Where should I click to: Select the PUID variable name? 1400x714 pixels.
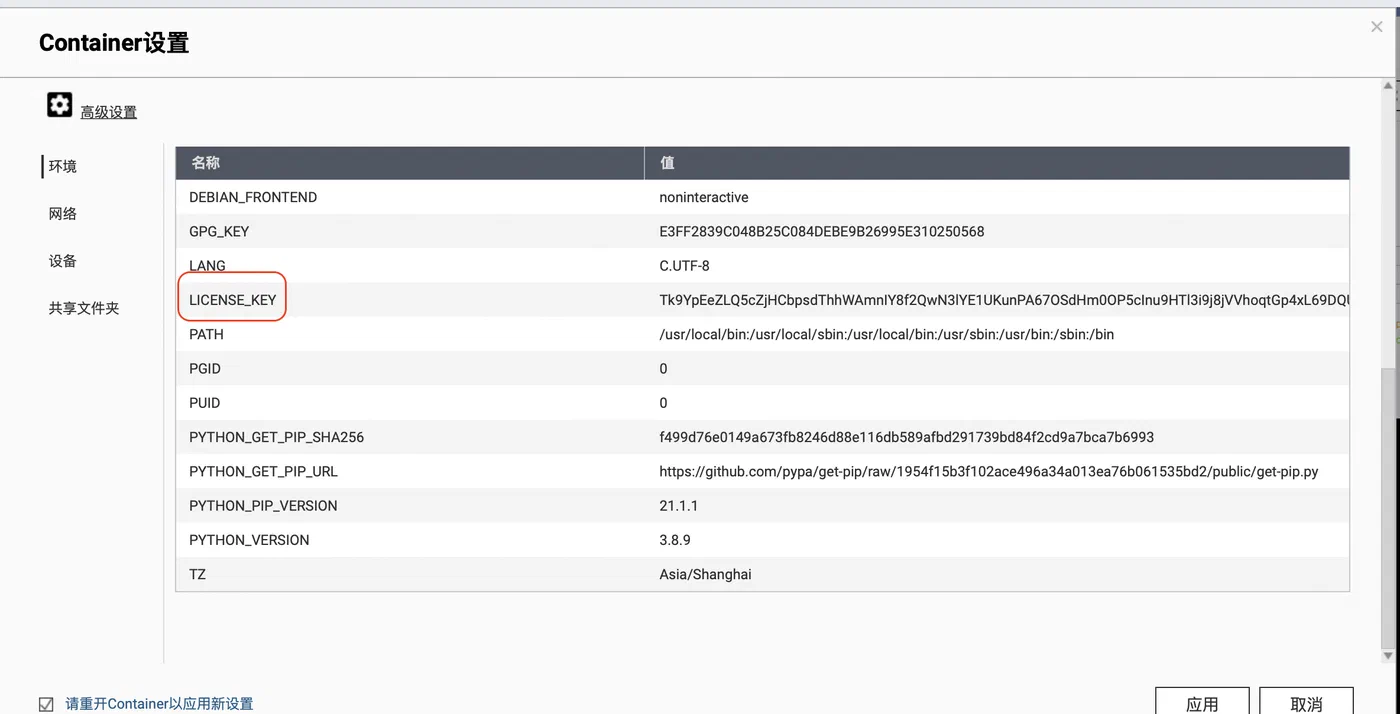[x=205, y=403]
